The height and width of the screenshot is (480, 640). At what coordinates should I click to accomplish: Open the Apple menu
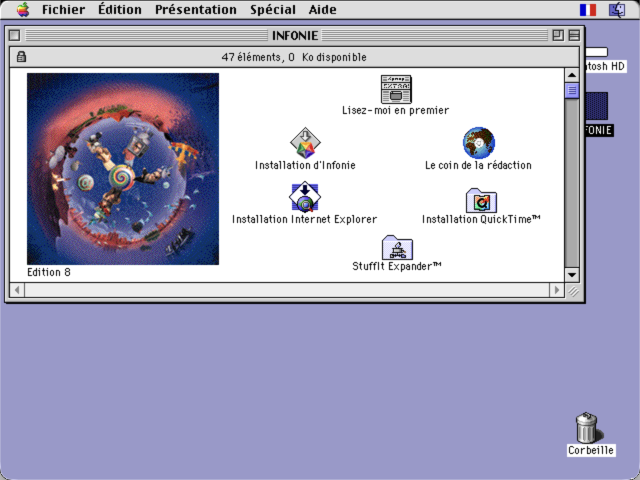pyautogui.click(x=23, y=9)
